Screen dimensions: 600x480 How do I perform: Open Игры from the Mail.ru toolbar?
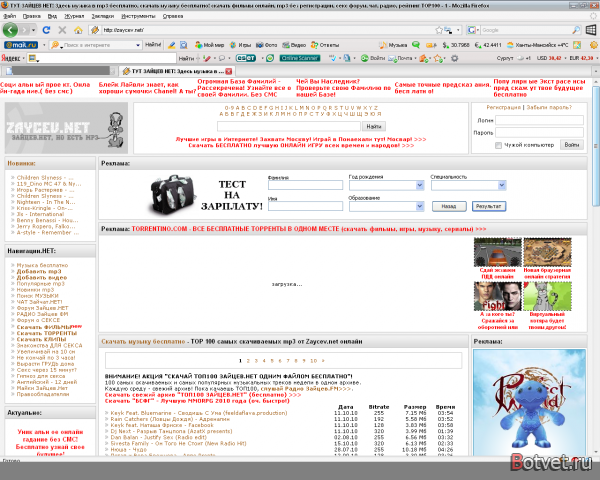click(x=240, y=45)
